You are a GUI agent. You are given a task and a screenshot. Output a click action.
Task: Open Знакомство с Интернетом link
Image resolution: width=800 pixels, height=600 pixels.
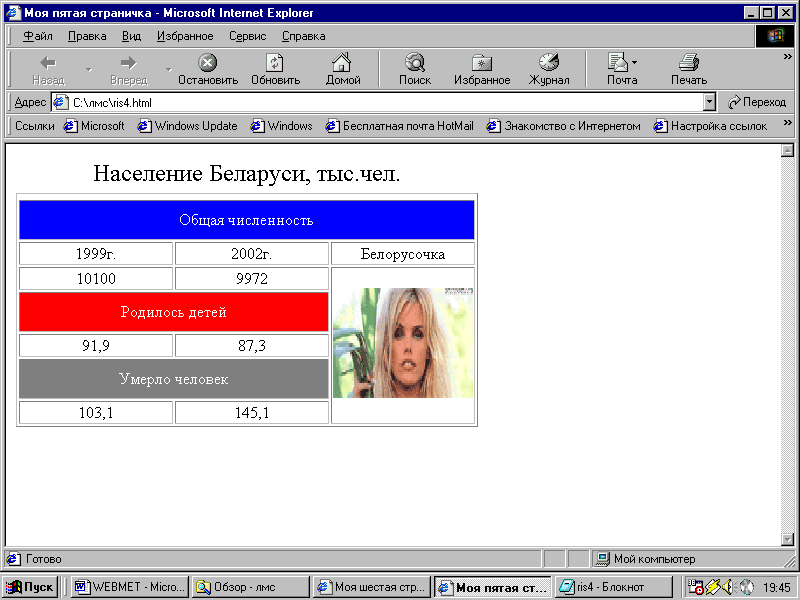pyautogui.click(x=563, y=126)
